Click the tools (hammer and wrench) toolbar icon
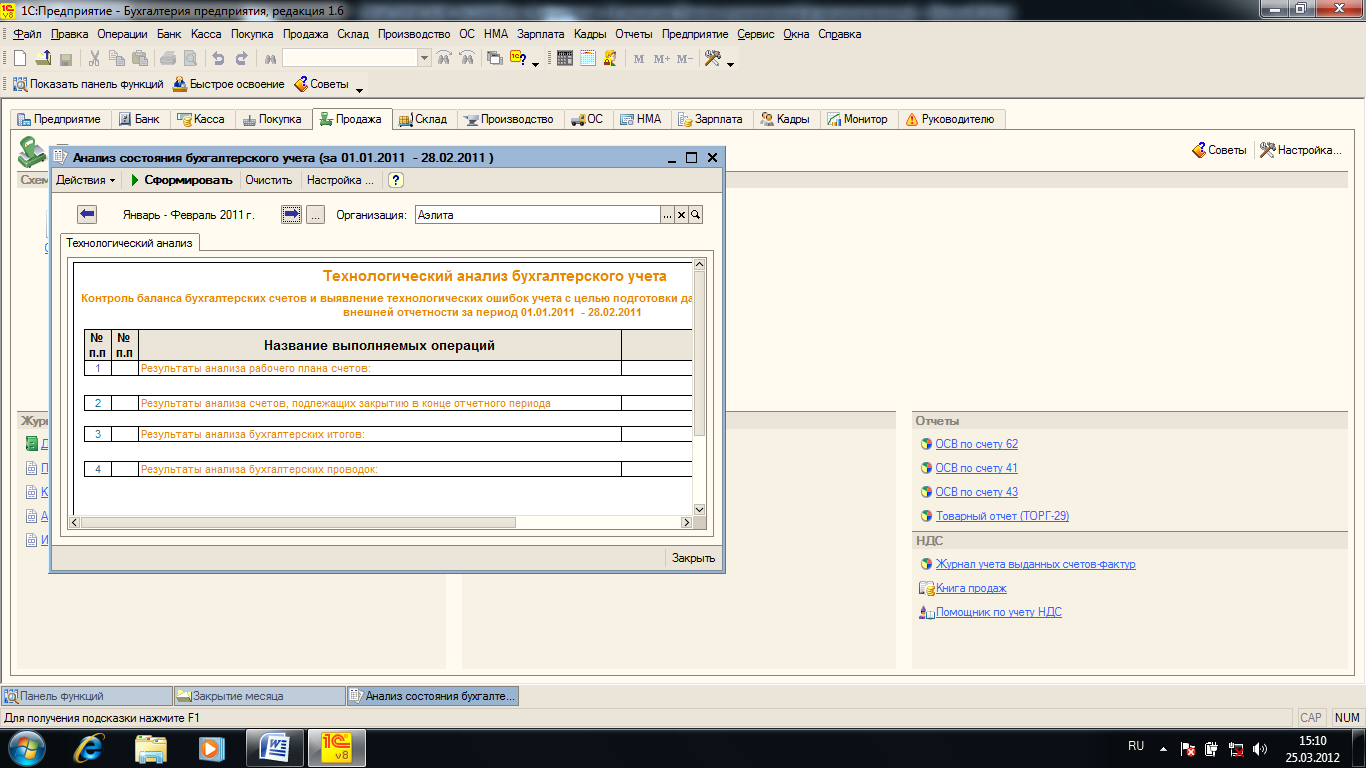The image size is (1366, 768). tap(713, 59)
